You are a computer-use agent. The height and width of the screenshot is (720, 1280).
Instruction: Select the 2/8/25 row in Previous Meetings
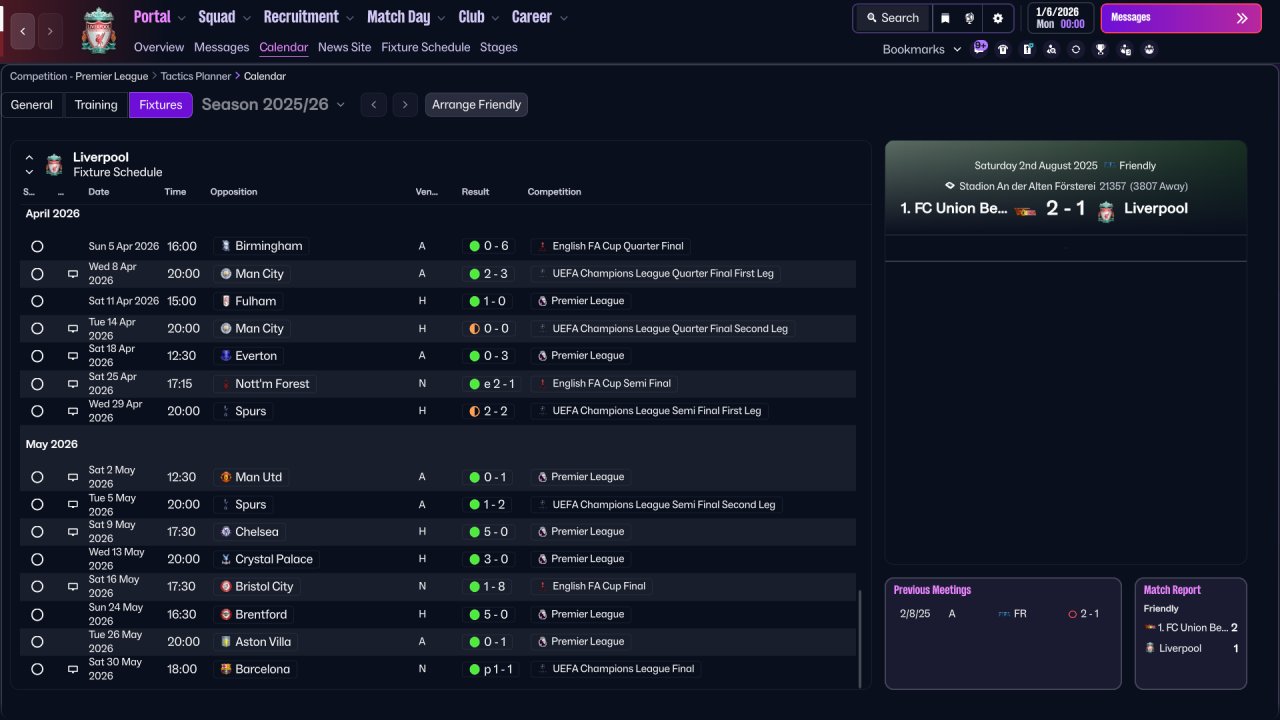click(1003, 614)
